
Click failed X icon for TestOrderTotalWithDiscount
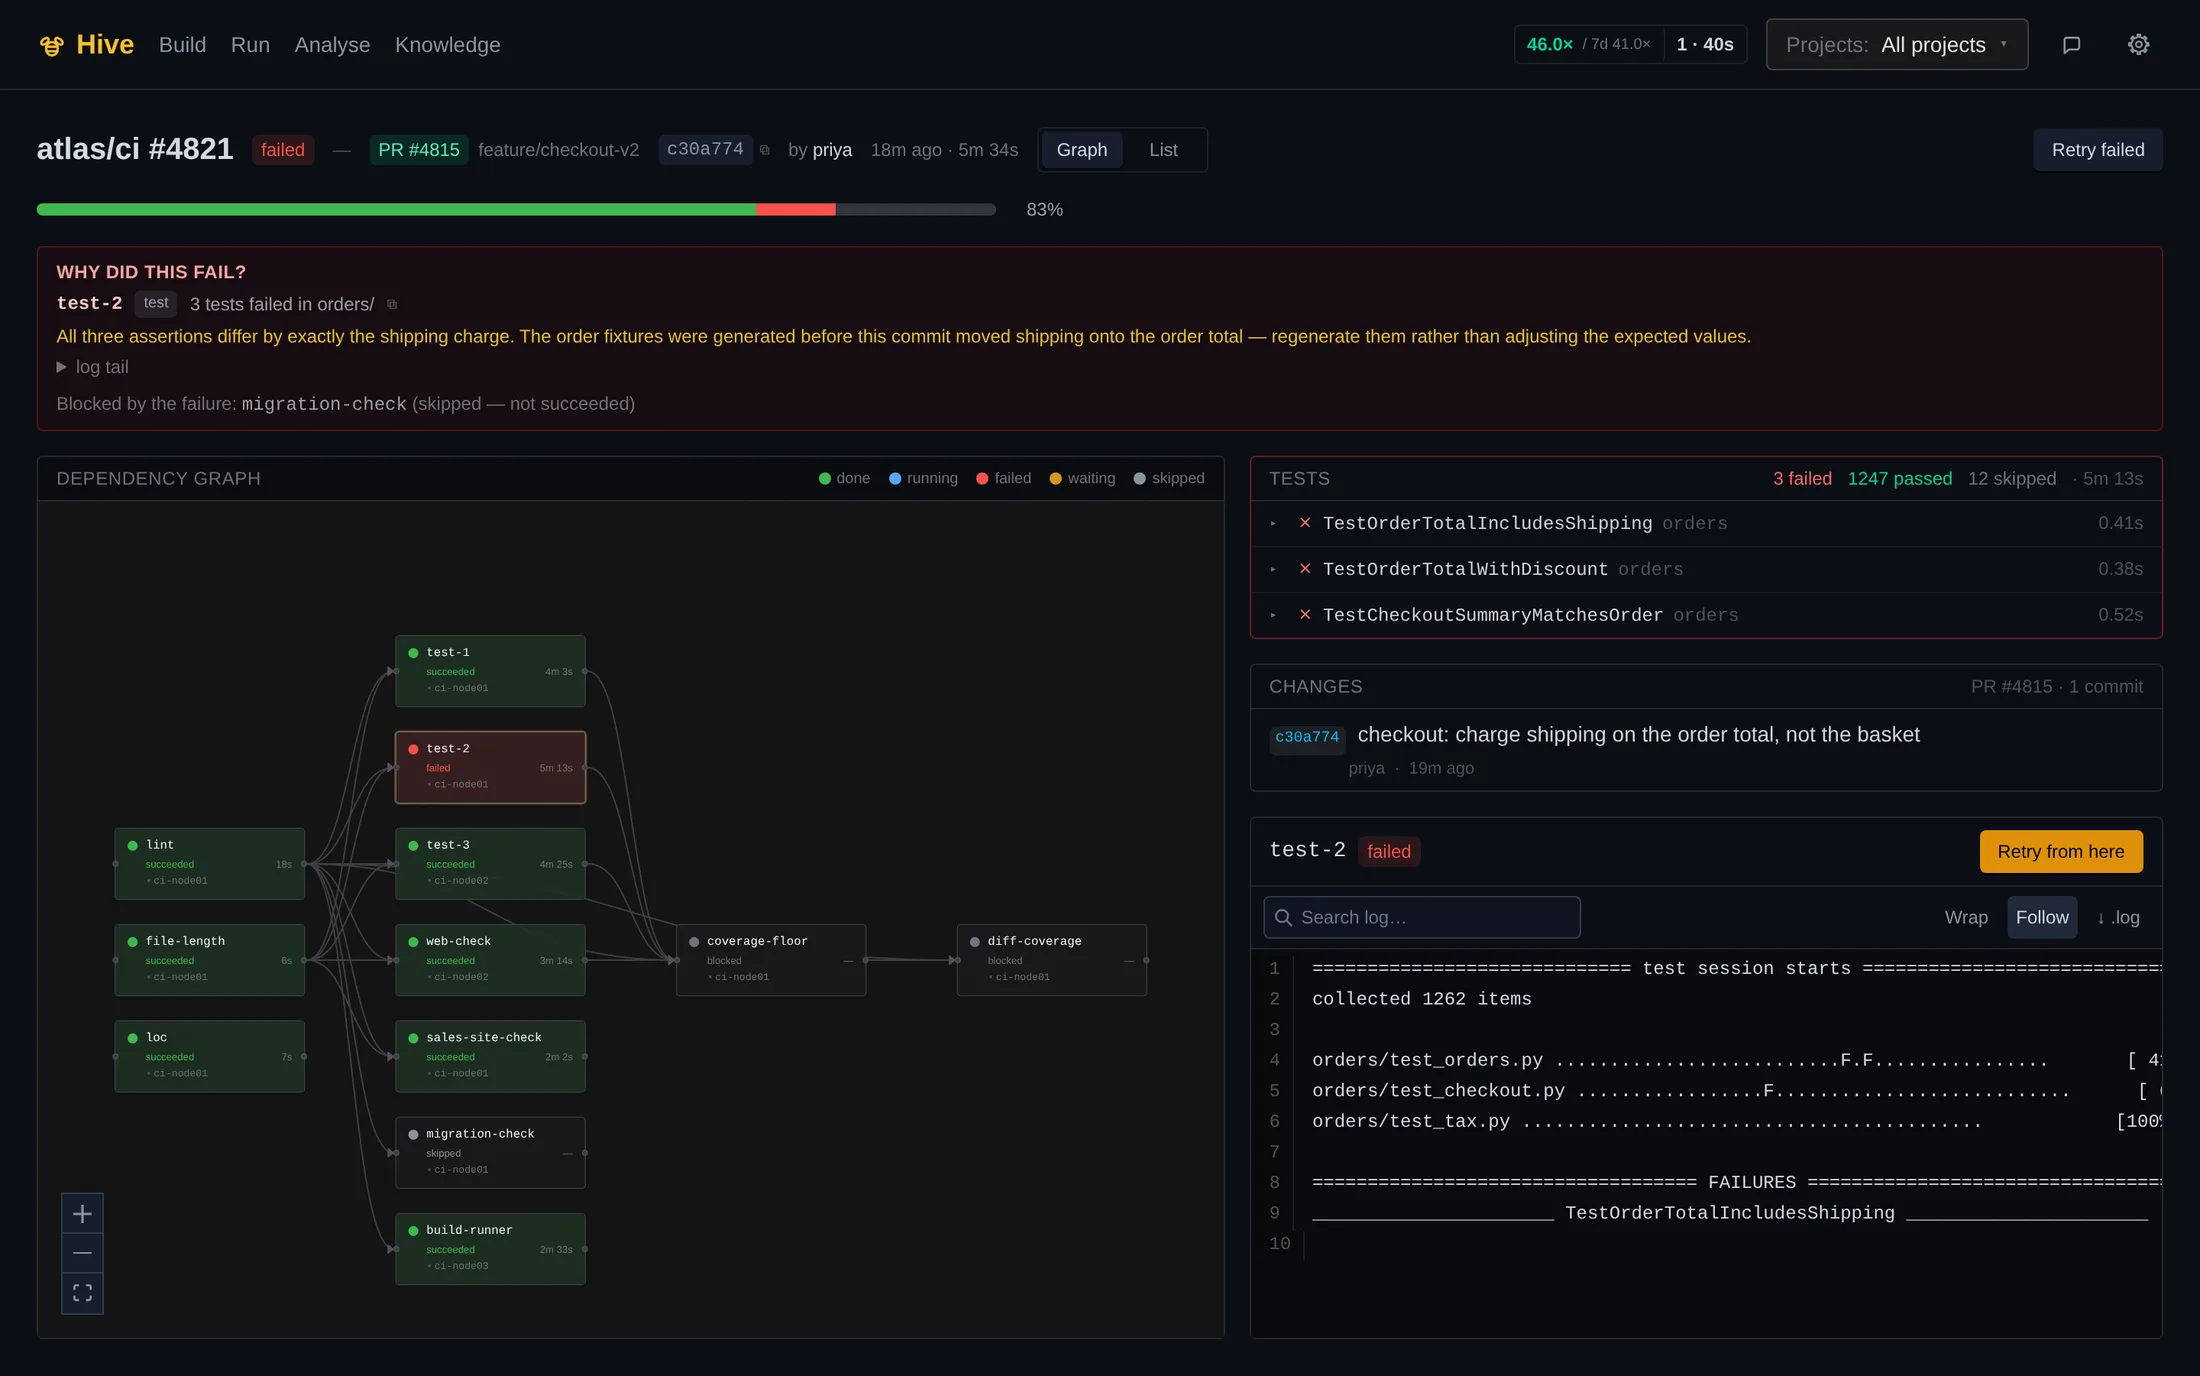click(x=1305, y=568)
